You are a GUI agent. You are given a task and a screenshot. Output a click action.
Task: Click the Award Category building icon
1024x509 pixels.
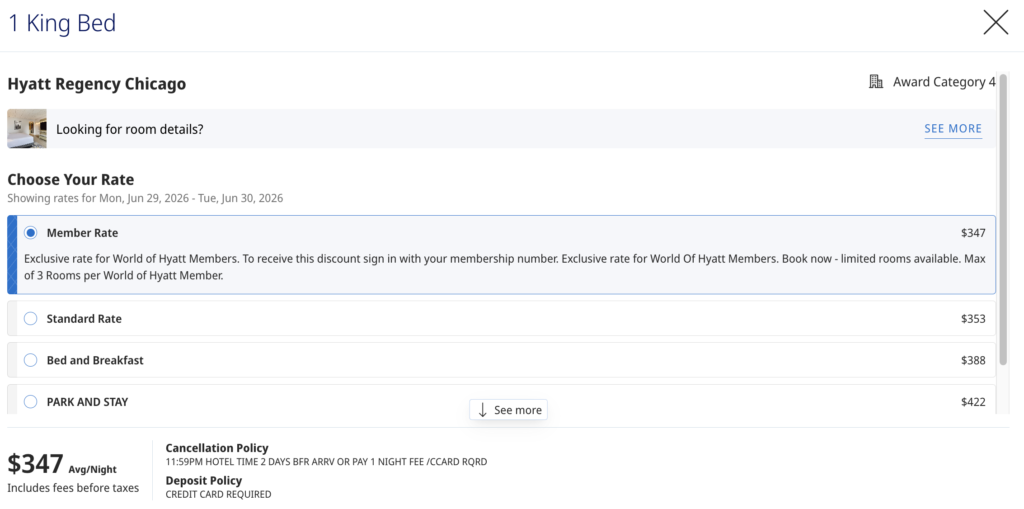coord(876,82)
